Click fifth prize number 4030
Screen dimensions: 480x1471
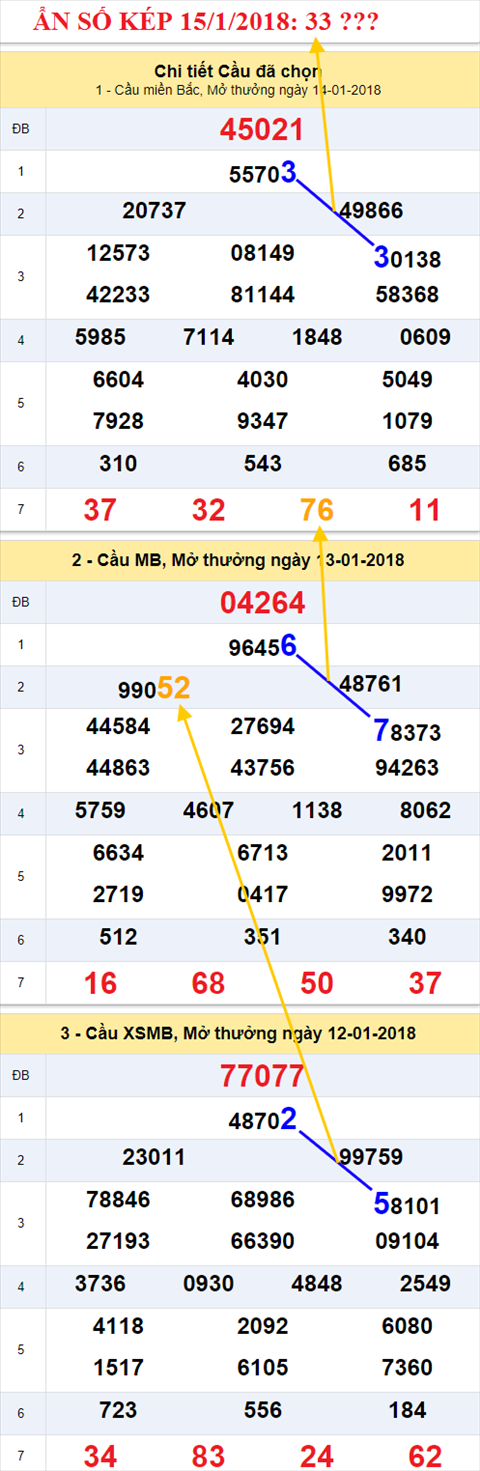click(262, 380)
